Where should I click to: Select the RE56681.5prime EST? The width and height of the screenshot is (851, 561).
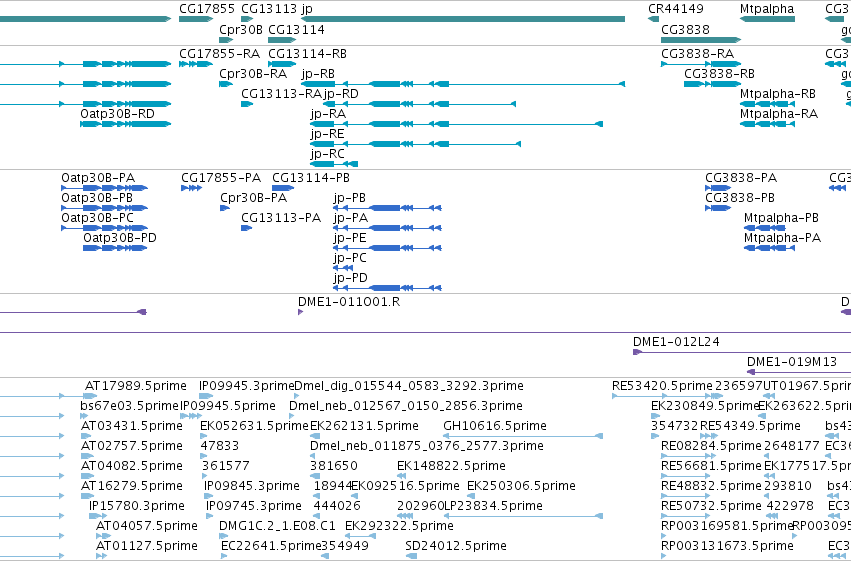pos(685,476)
